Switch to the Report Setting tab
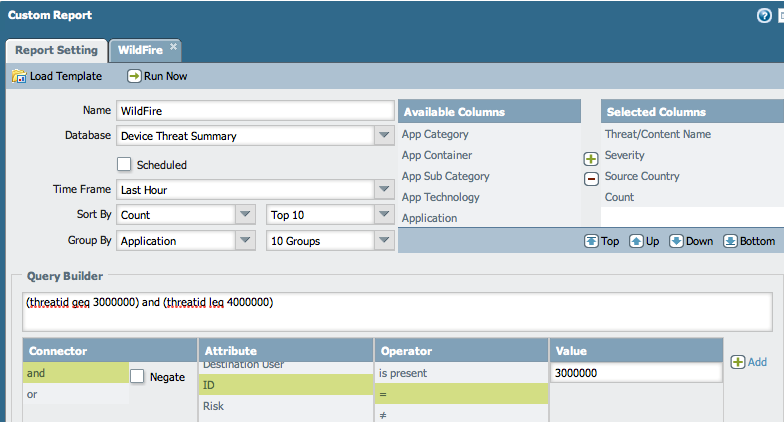This screenshot has width=784, height=422. click(x=56, y=50)
